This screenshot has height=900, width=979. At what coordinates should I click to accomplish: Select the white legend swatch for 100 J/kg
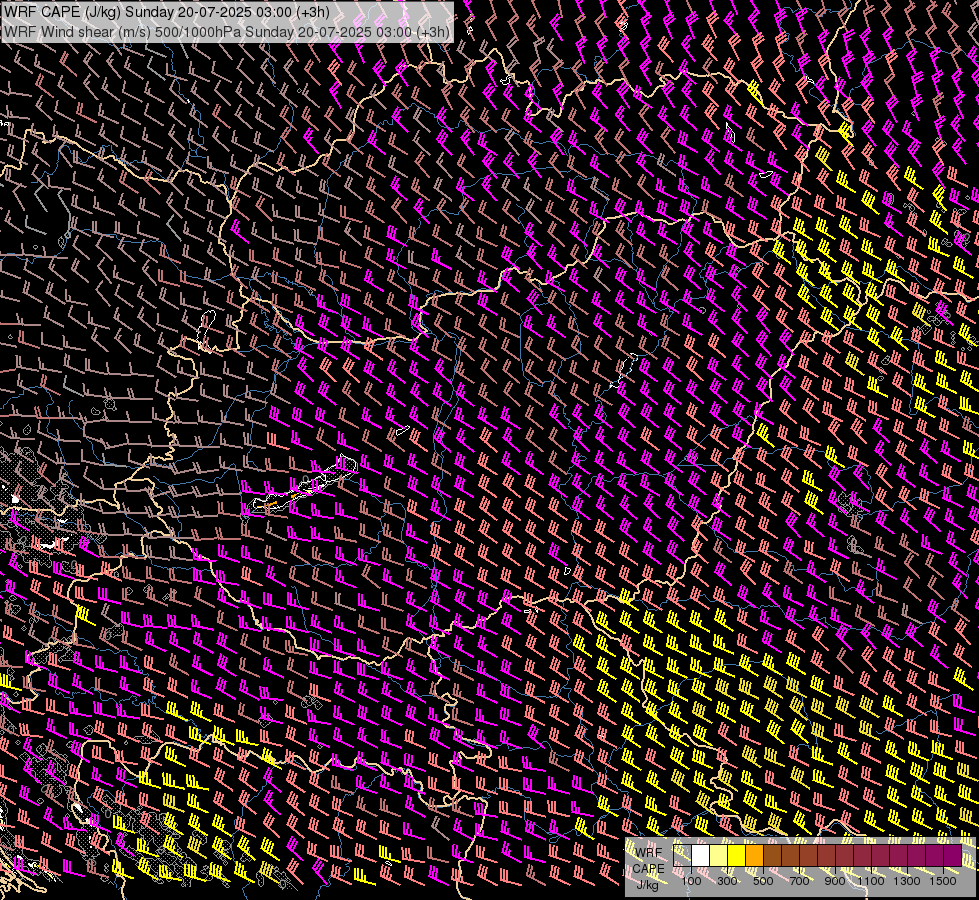point(701,855)
